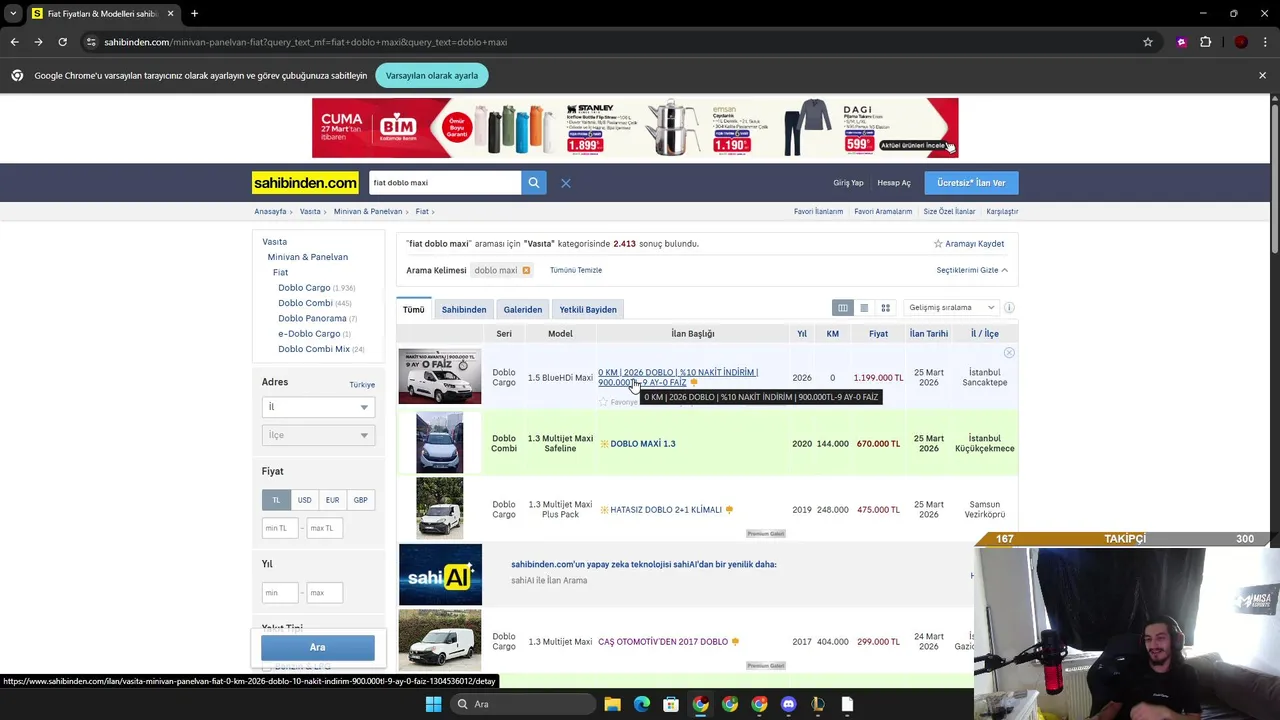Open DOBLO MAXİ 1.3 listing
Viewport: 1280px width, 720px height.
642,444
